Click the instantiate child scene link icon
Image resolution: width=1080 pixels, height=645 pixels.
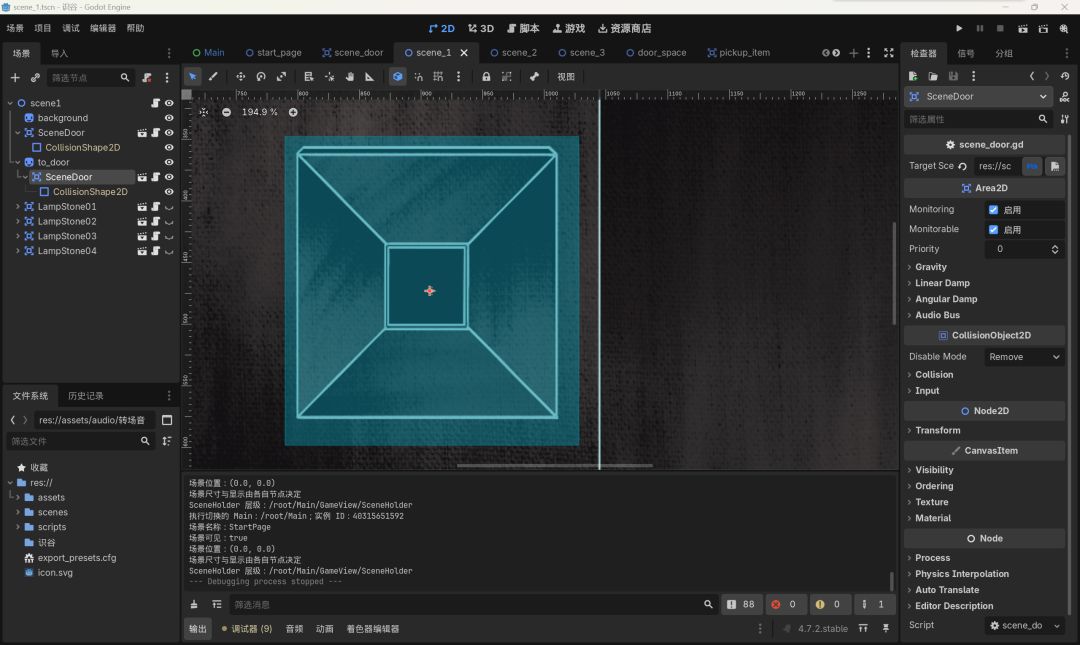click(35, 78)
